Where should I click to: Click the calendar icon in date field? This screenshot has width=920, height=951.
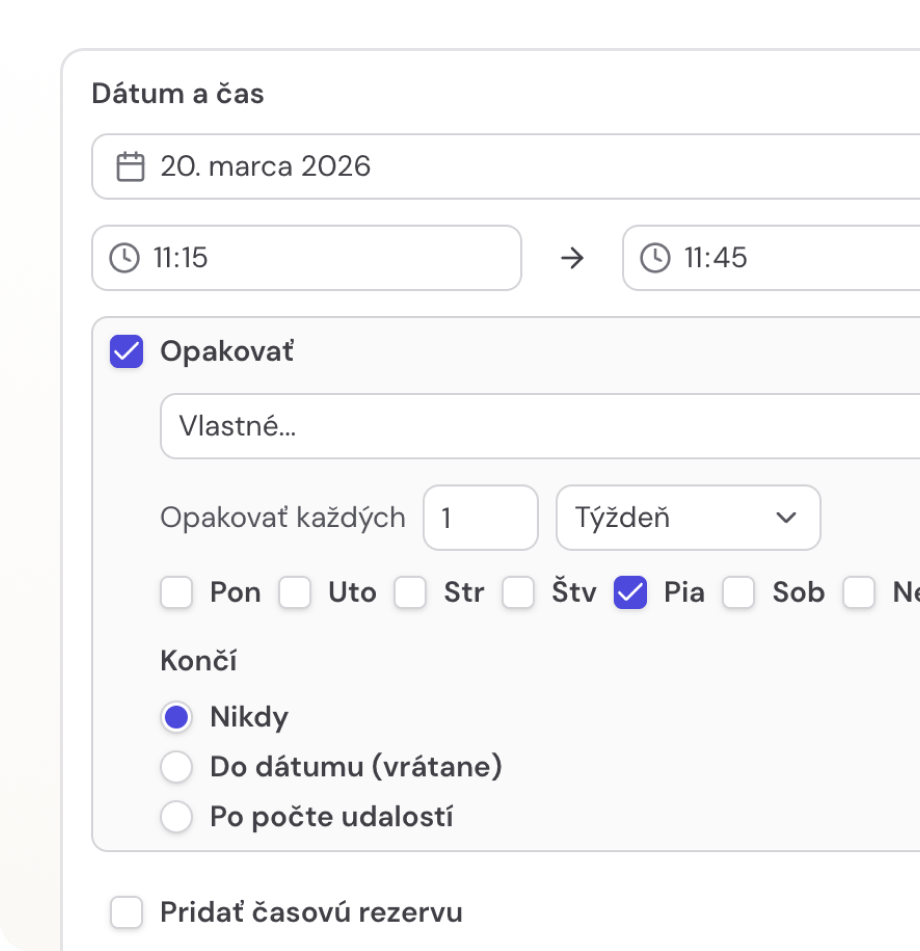(130, 166)
